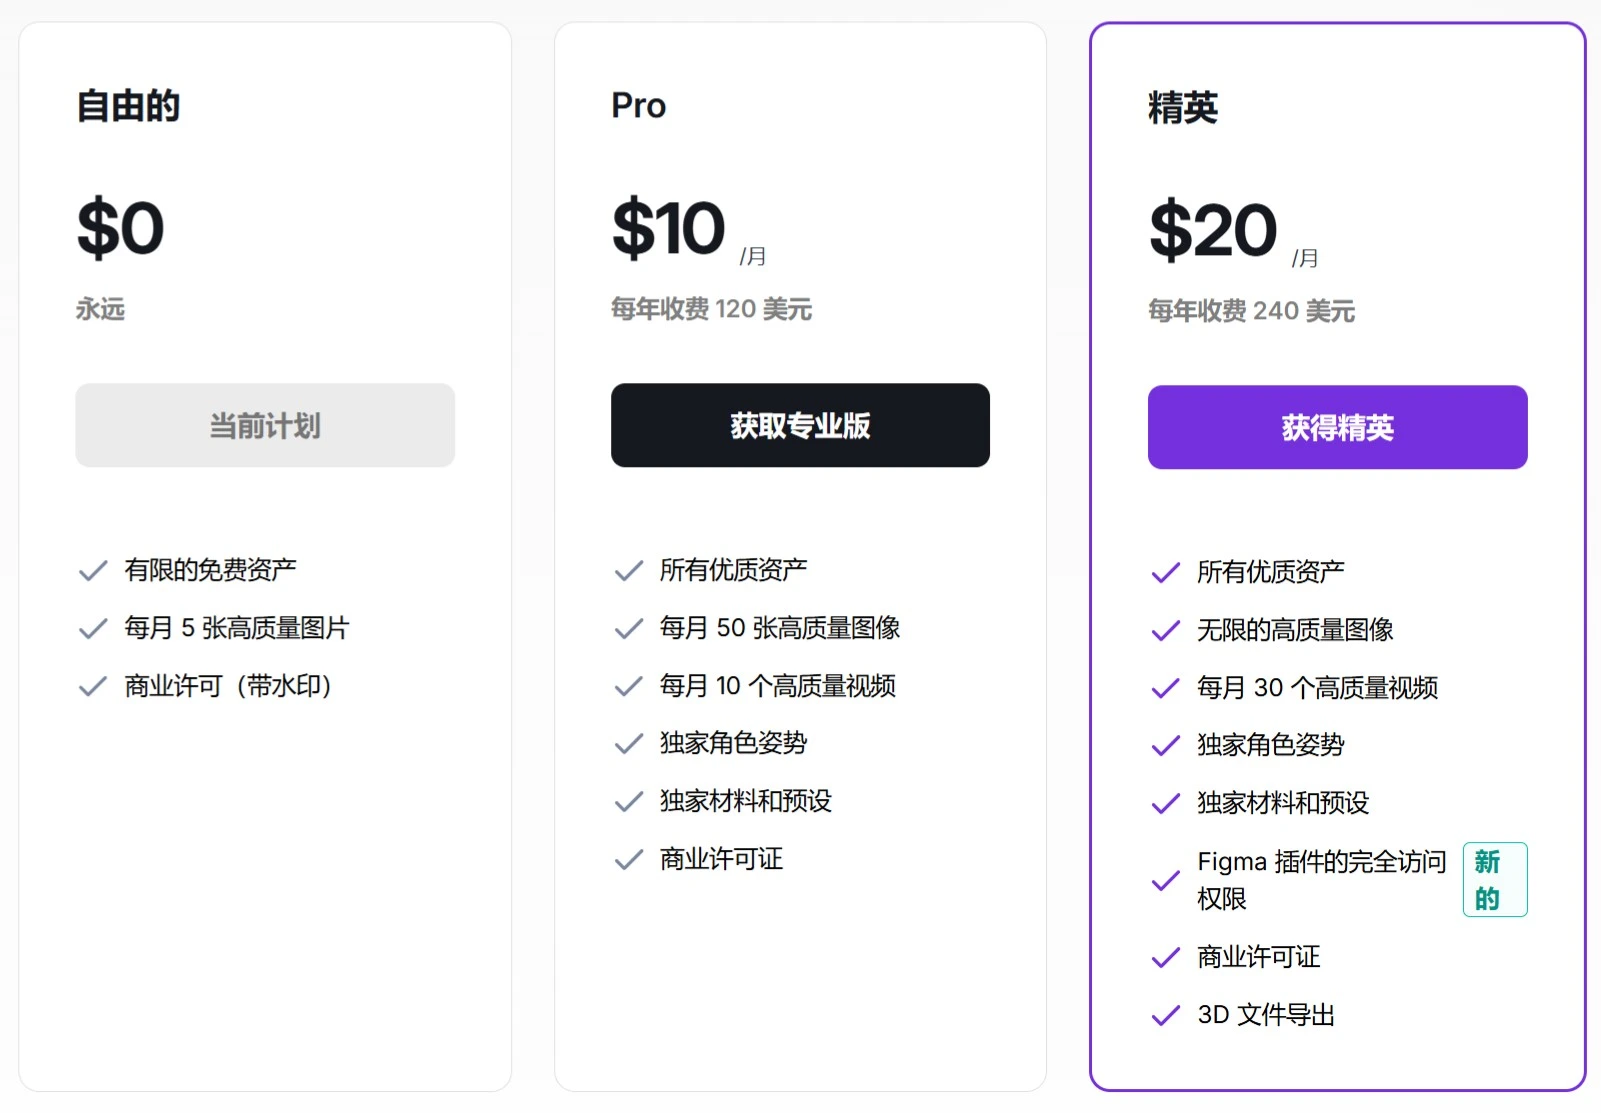Image resolution: width=1601 pixels, height=1113 pixels.
Task: Click the purple 获得精英 button
Action: click(1337, 427)
